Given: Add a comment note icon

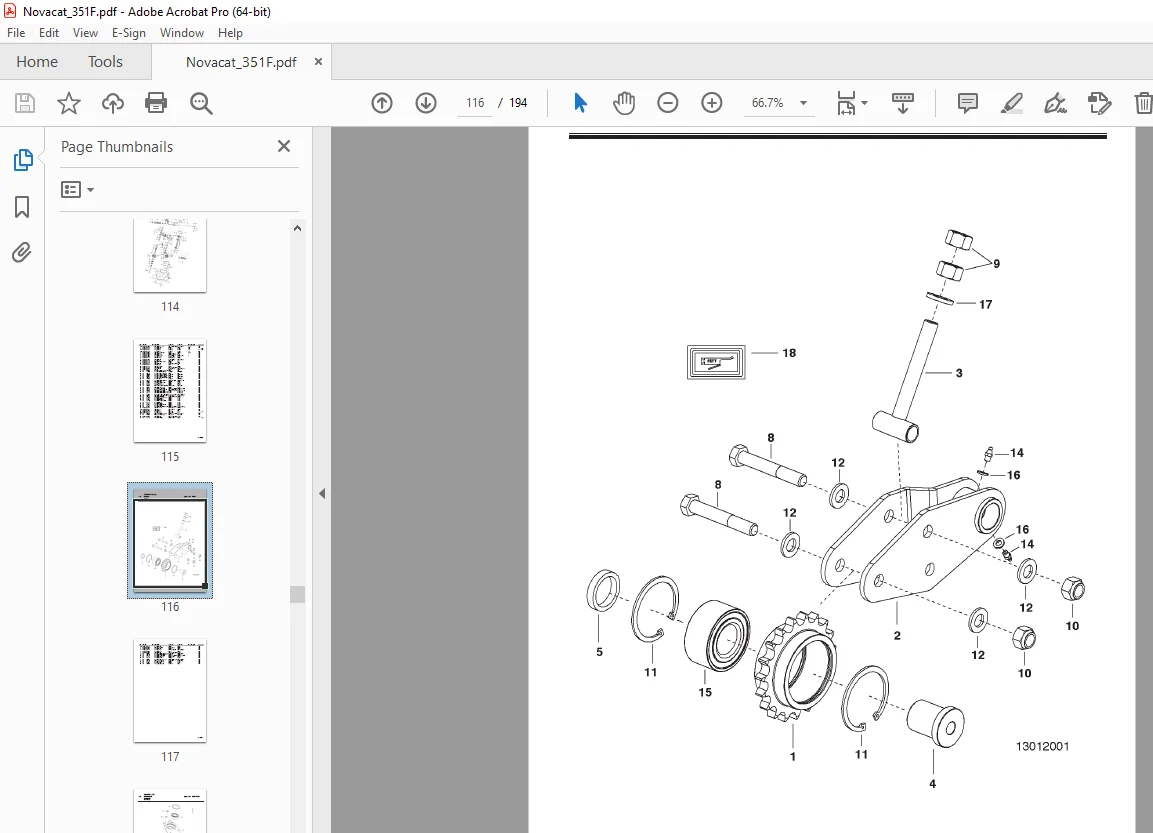Looking at the screenshot, I should pos(968,103).
